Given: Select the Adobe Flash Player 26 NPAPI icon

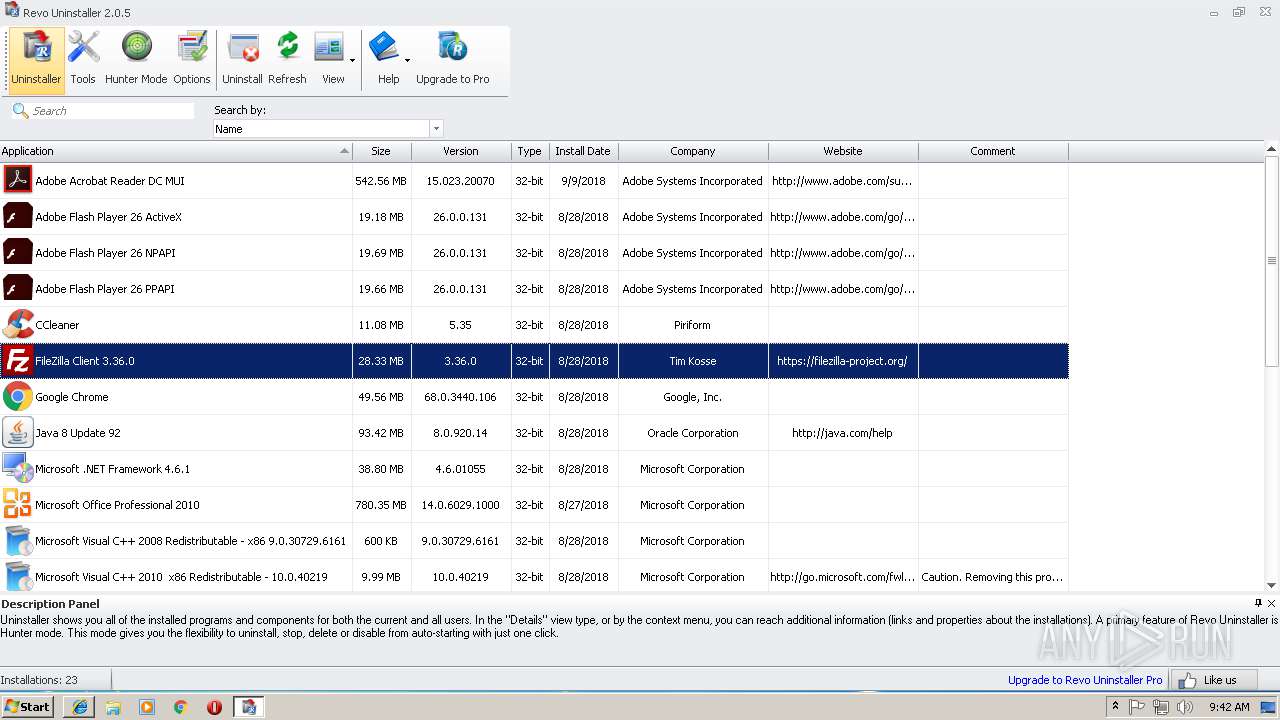Looking at the screenshot, I should 17,253.
